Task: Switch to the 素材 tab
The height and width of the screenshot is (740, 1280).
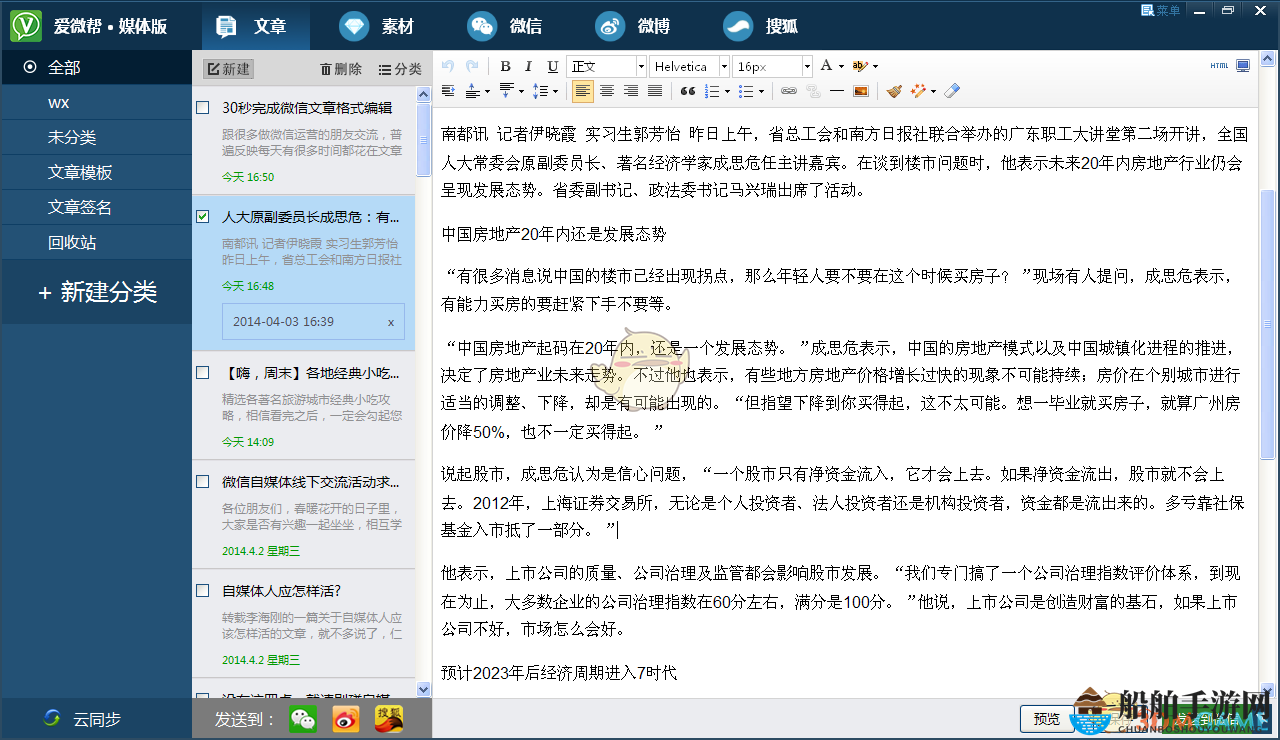Action: [376, 26]
